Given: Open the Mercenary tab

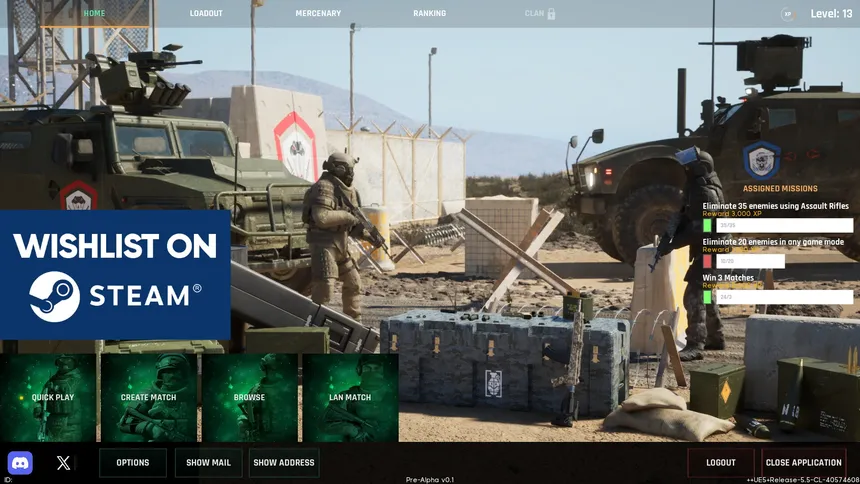Looking at the screenshot, I should [318, 13].
